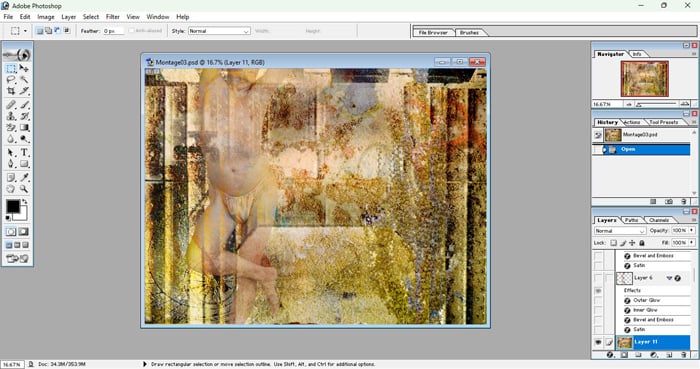Select the Path Selection tool
This screenshot has height=369, width=700.
11,153
